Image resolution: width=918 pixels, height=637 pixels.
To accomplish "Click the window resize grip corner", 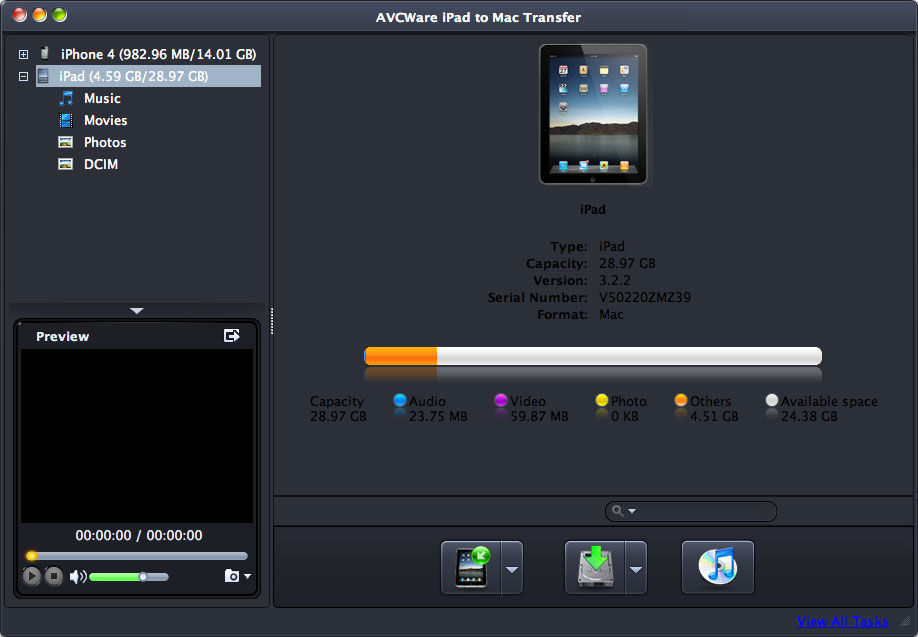I will (905, 622).
